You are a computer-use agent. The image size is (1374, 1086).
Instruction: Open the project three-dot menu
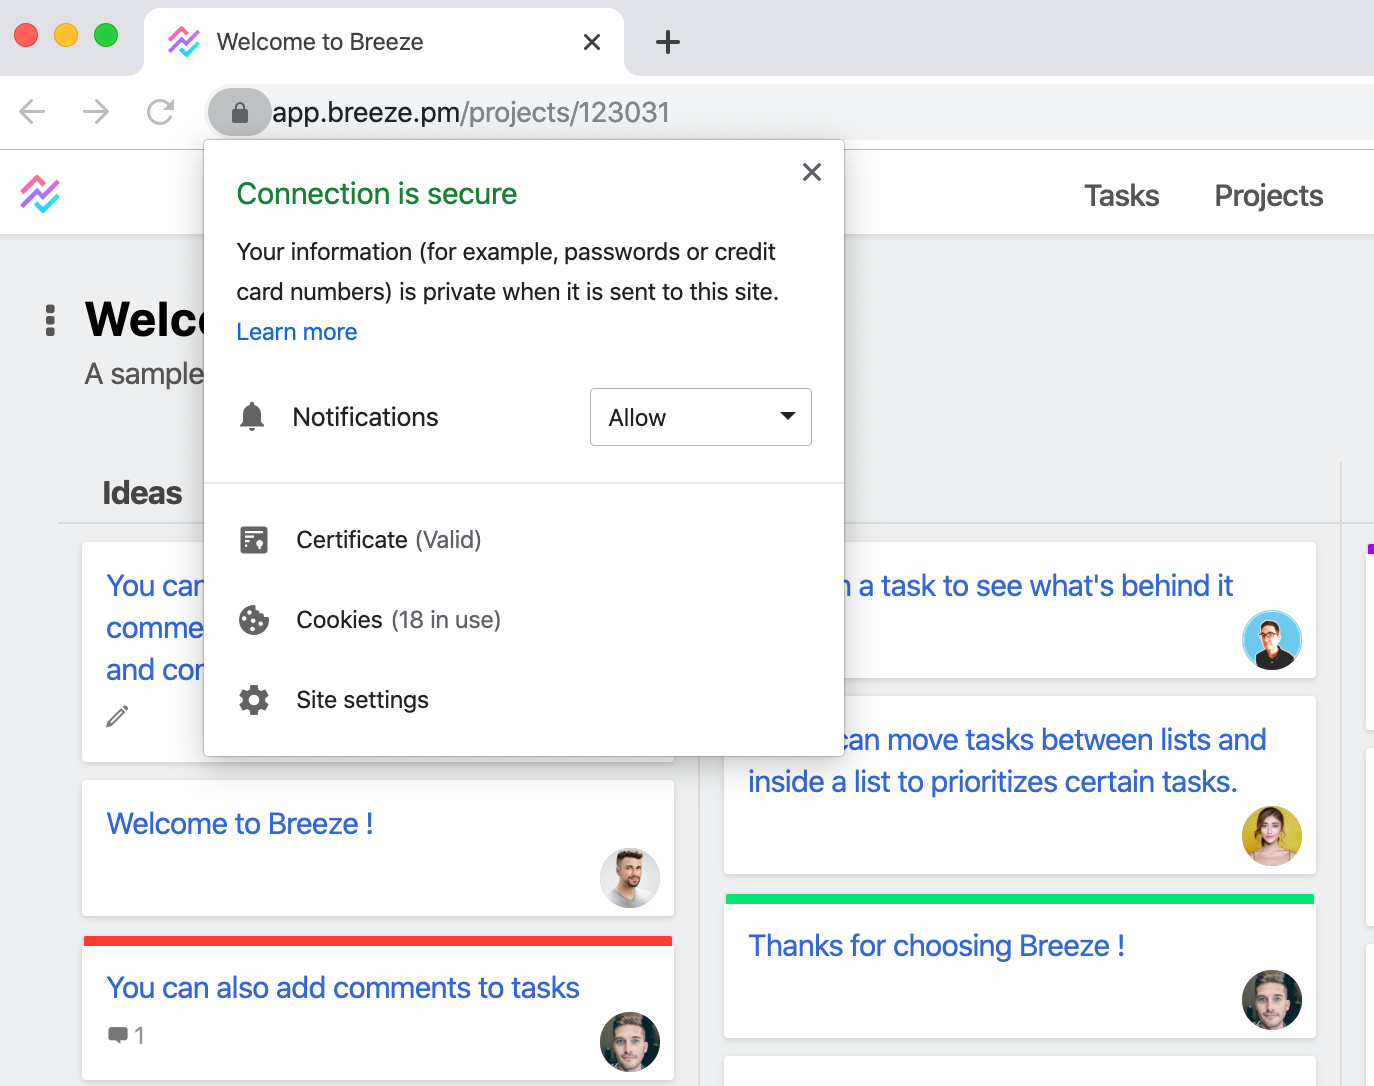(50, 320)
